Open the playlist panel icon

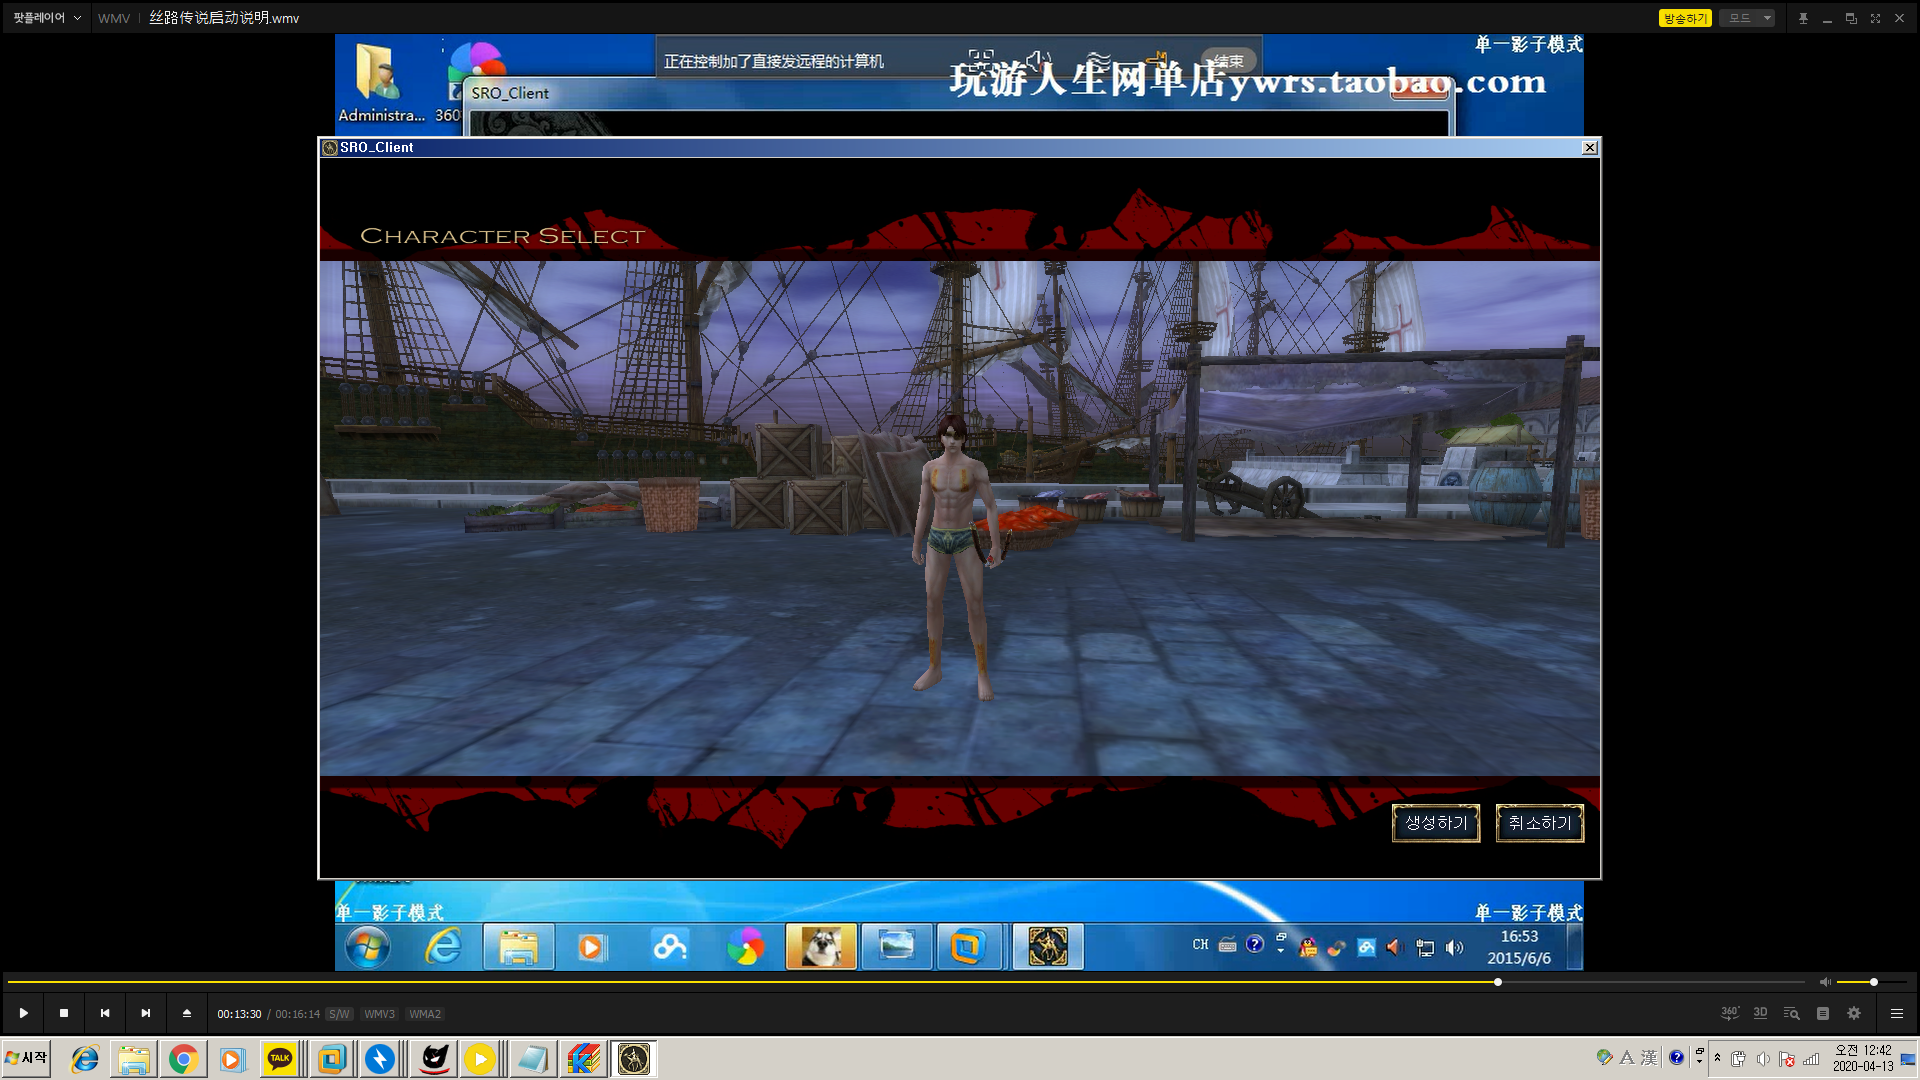point(1823,1013)
